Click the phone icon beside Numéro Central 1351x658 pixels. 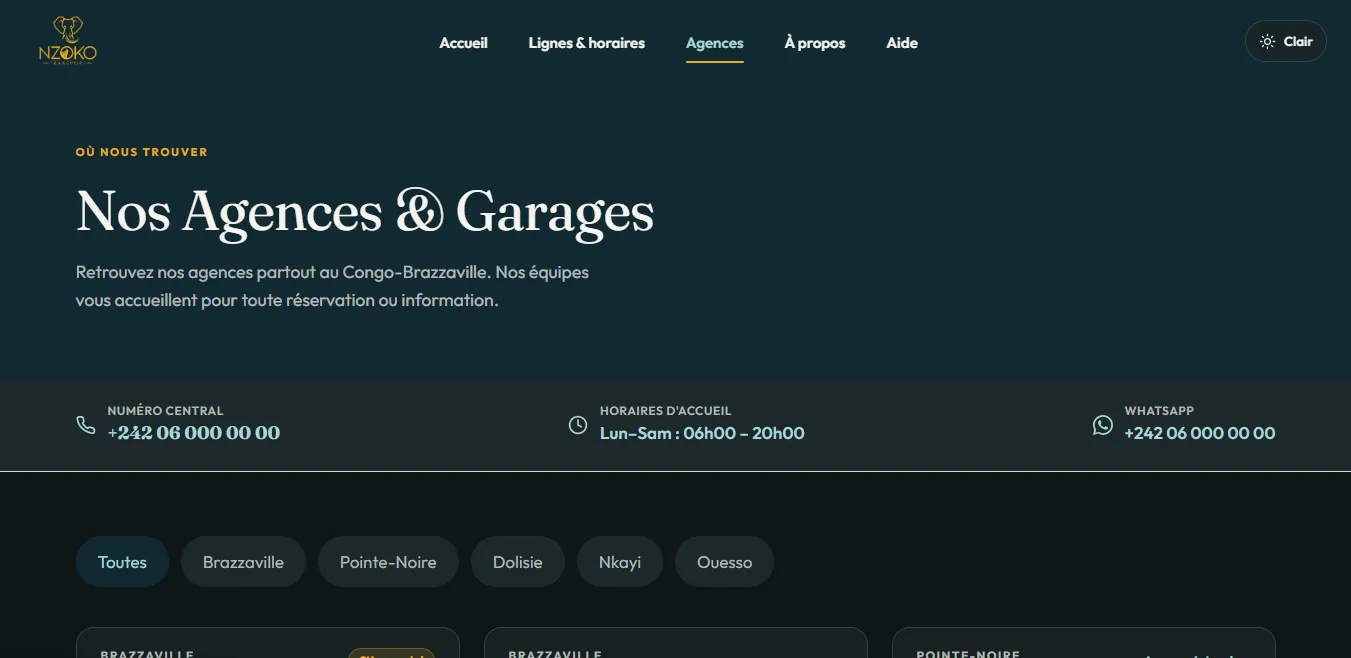click(86, 425)
